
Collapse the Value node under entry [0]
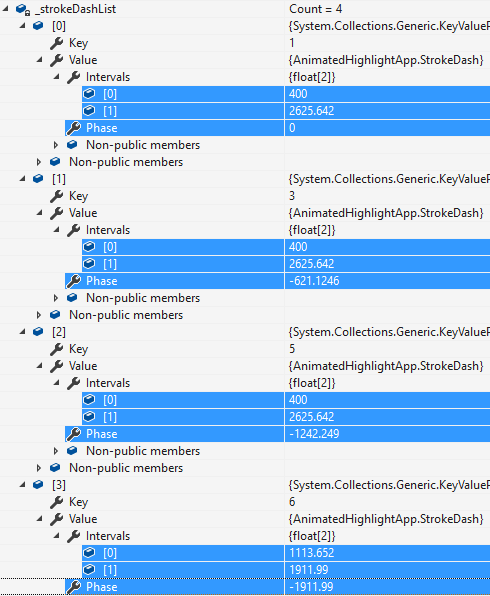40,60
